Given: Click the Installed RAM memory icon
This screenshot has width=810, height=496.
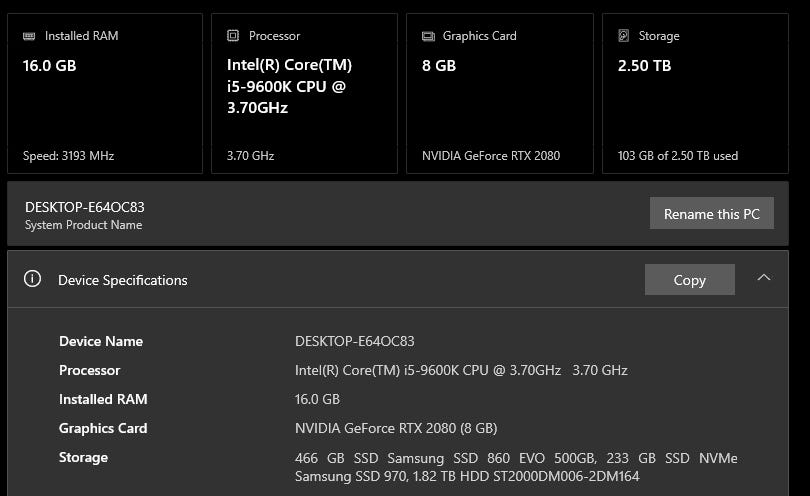Looking at the screenshot, I should tap(29, 36).
